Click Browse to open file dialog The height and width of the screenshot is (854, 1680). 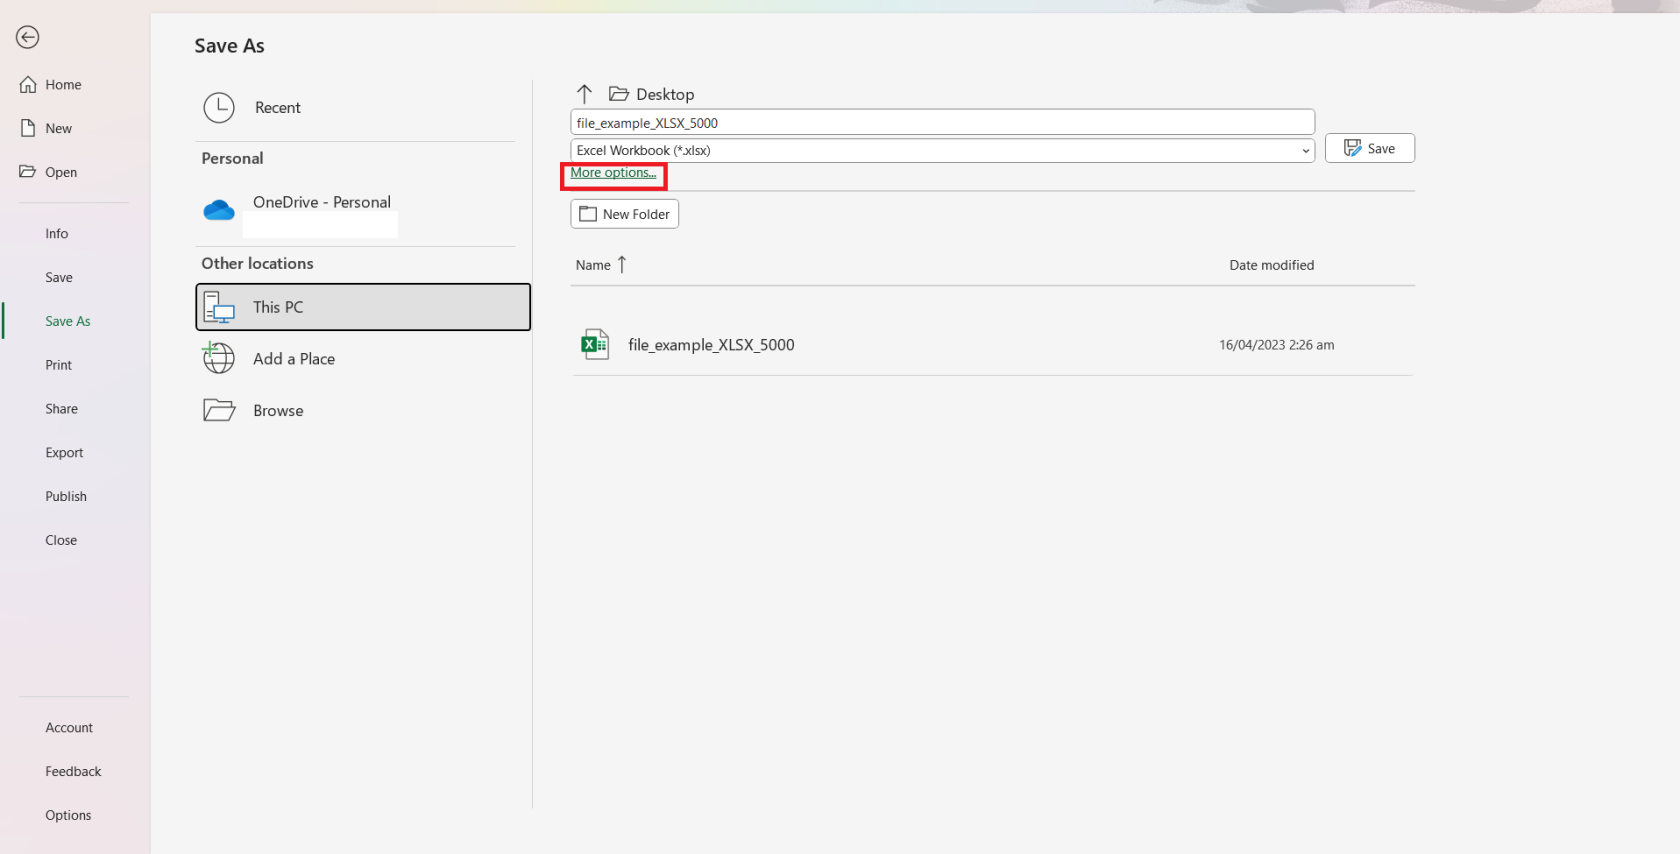tap(278, 411)
